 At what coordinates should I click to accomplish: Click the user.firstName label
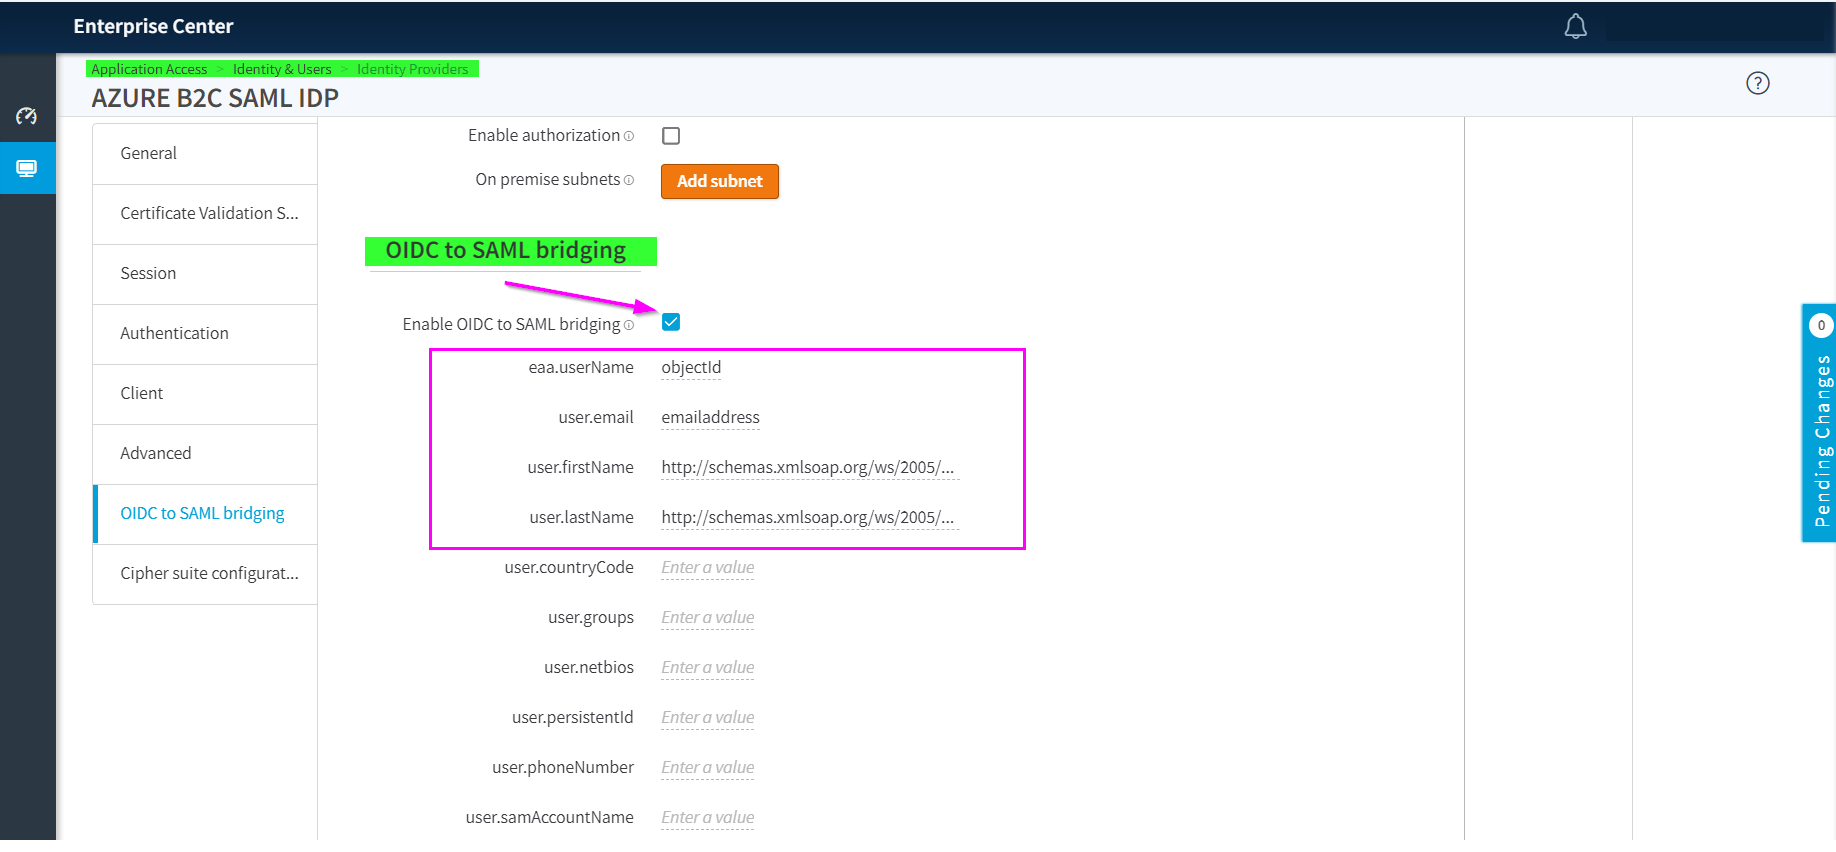(x=581, y=468)
